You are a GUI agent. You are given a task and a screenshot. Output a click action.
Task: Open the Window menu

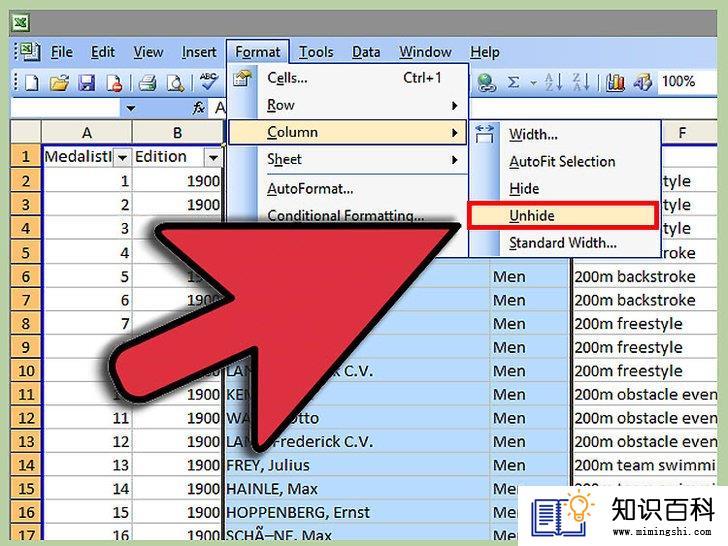click(425, 52)
